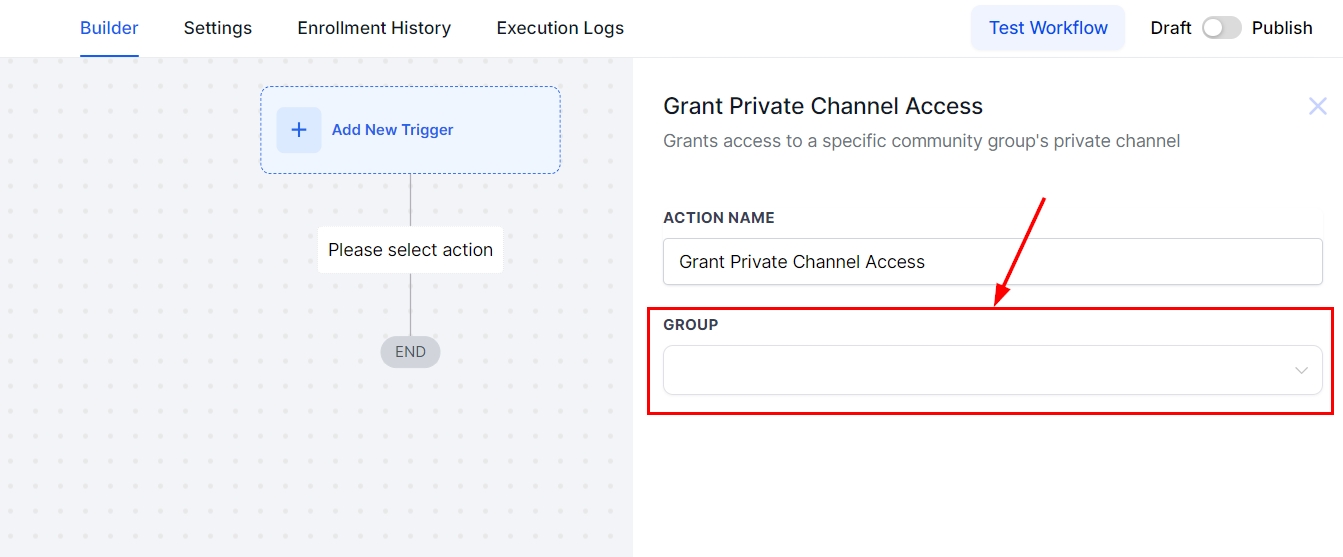Open the Group dropdown field
This screenshot has height=557, width=1343.
coord(980,370)
